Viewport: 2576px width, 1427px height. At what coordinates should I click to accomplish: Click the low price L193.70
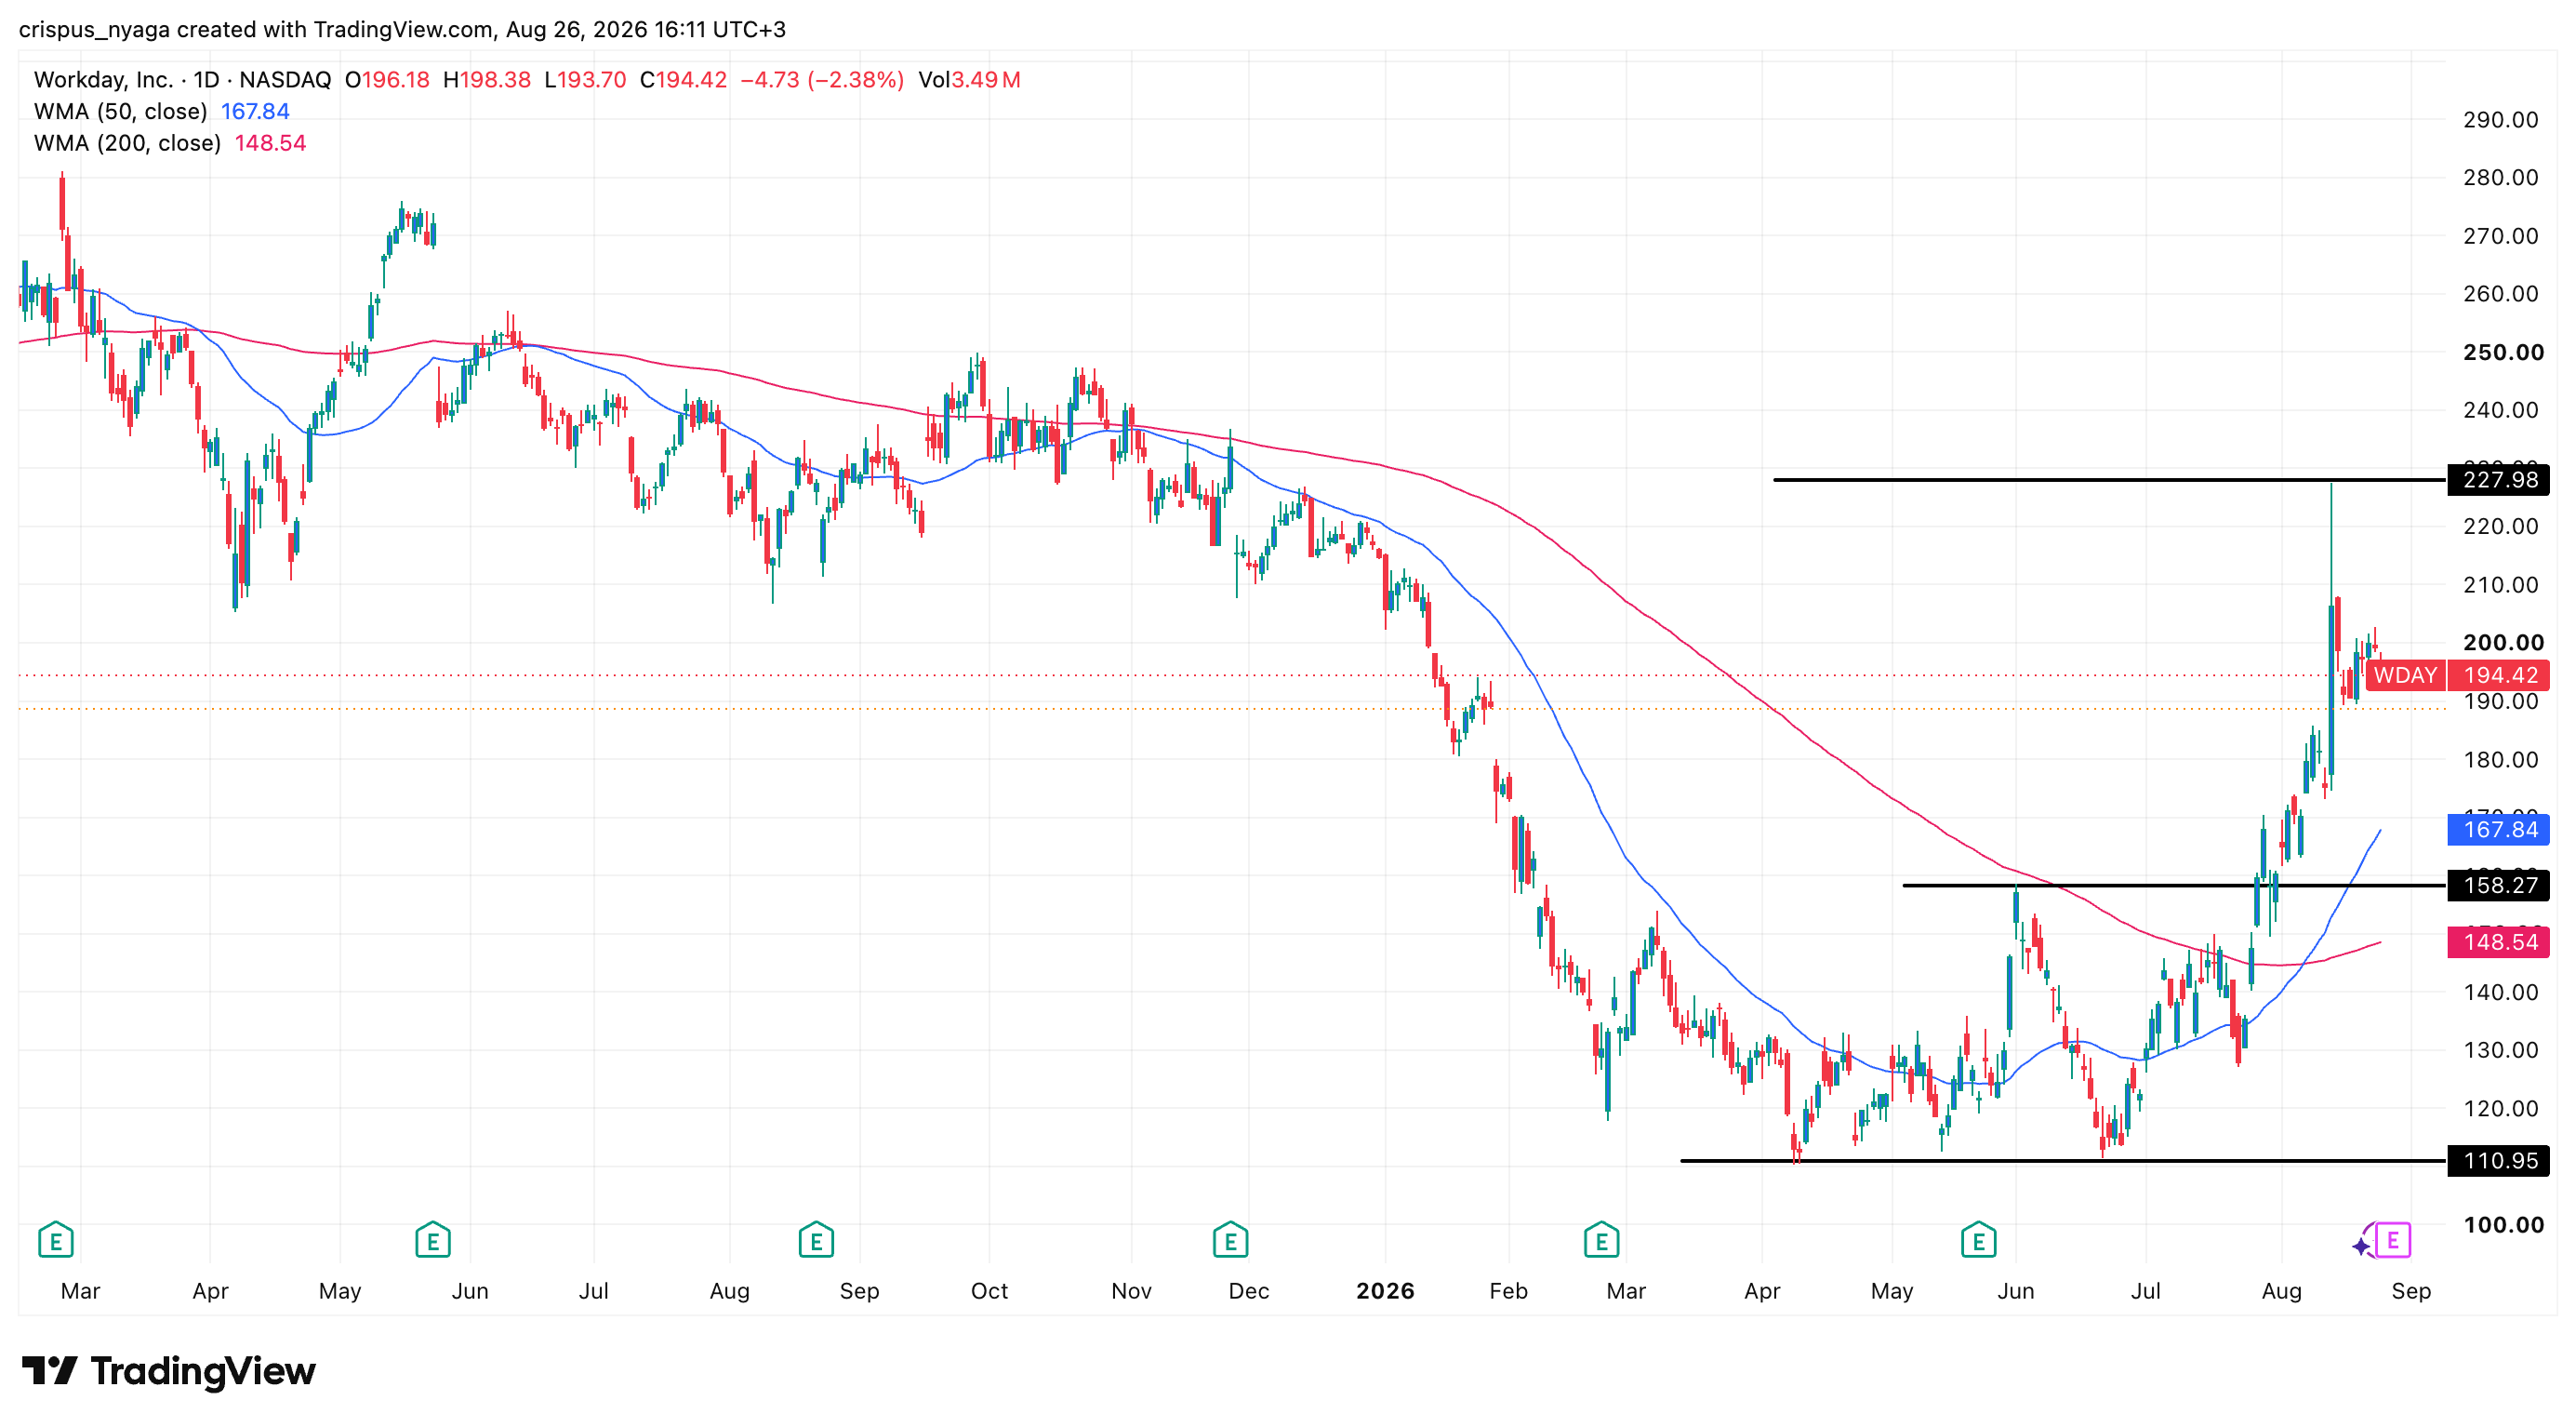pos(585,80)
